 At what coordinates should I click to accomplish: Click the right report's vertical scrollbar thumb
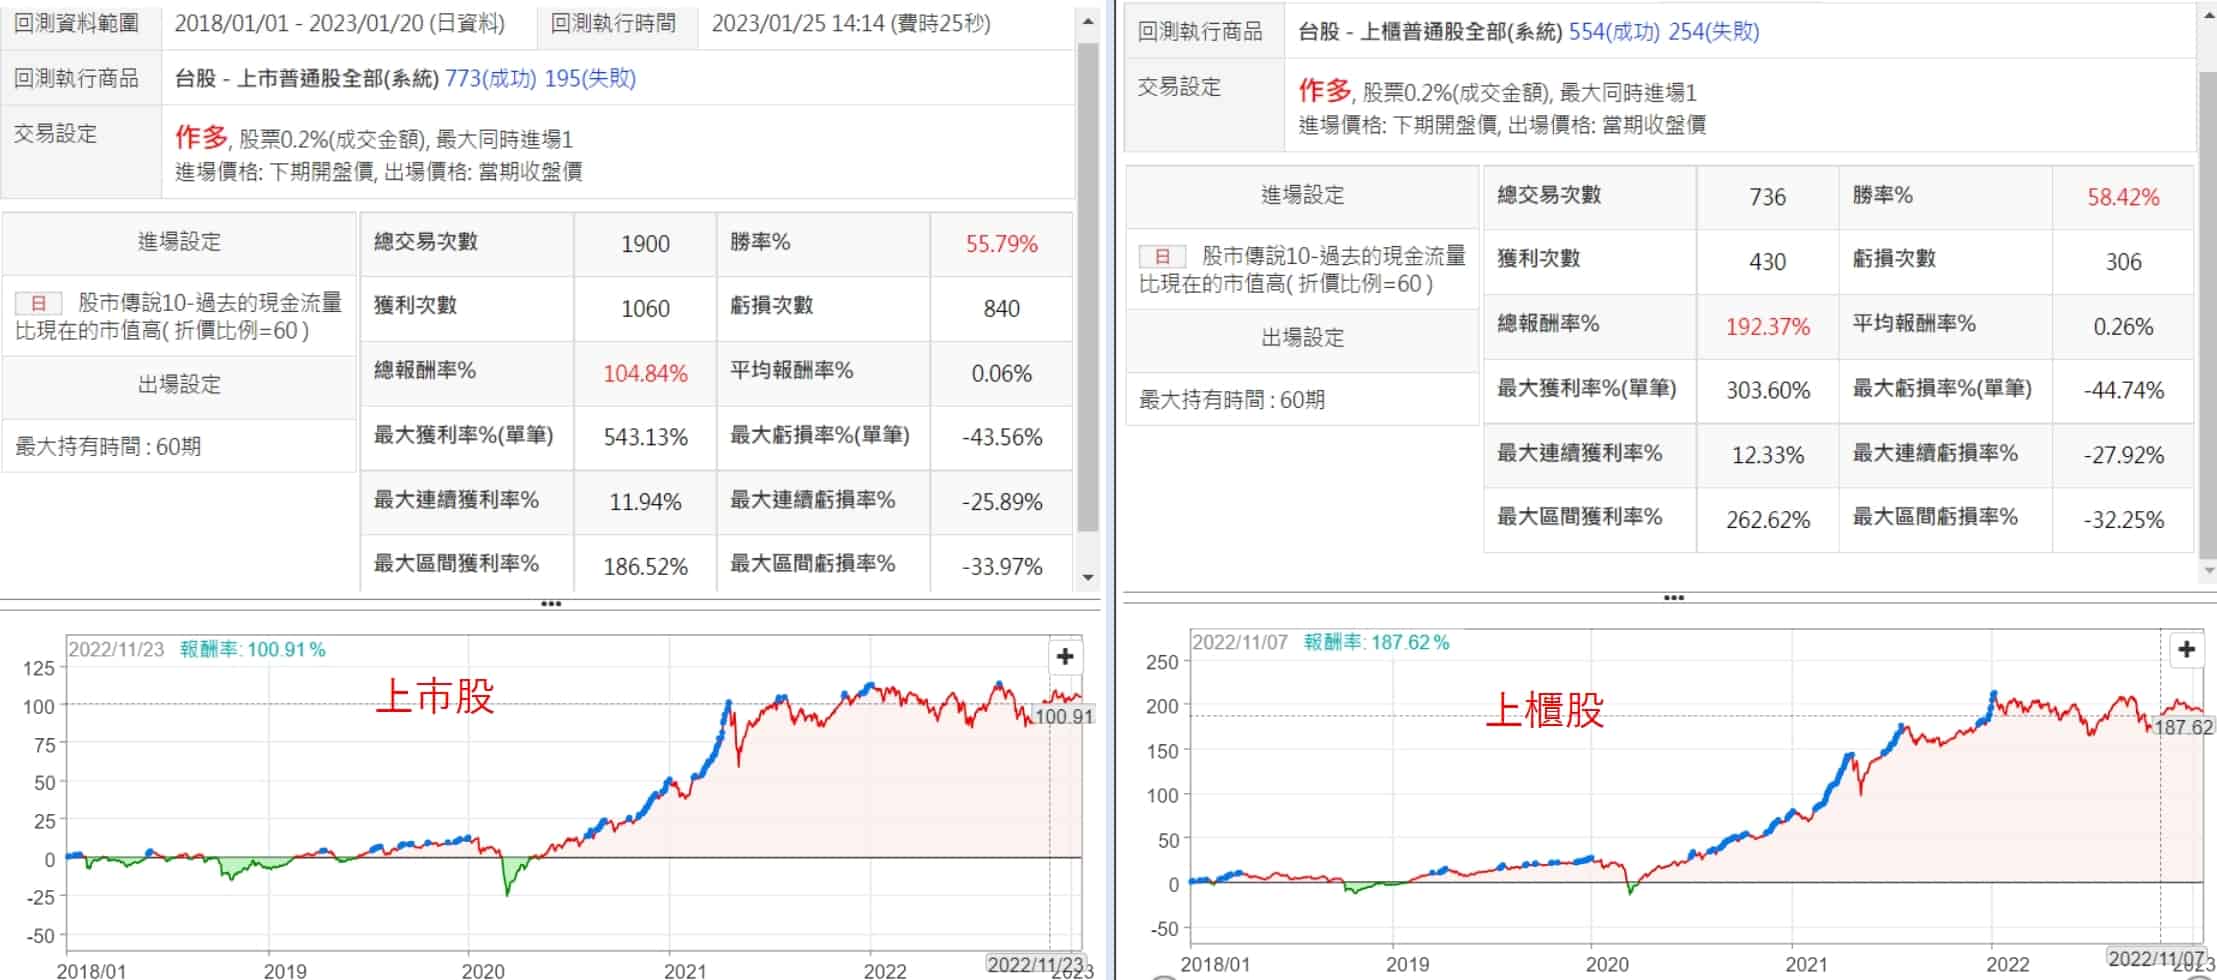pyautogui.click(x=2208, y=310)
